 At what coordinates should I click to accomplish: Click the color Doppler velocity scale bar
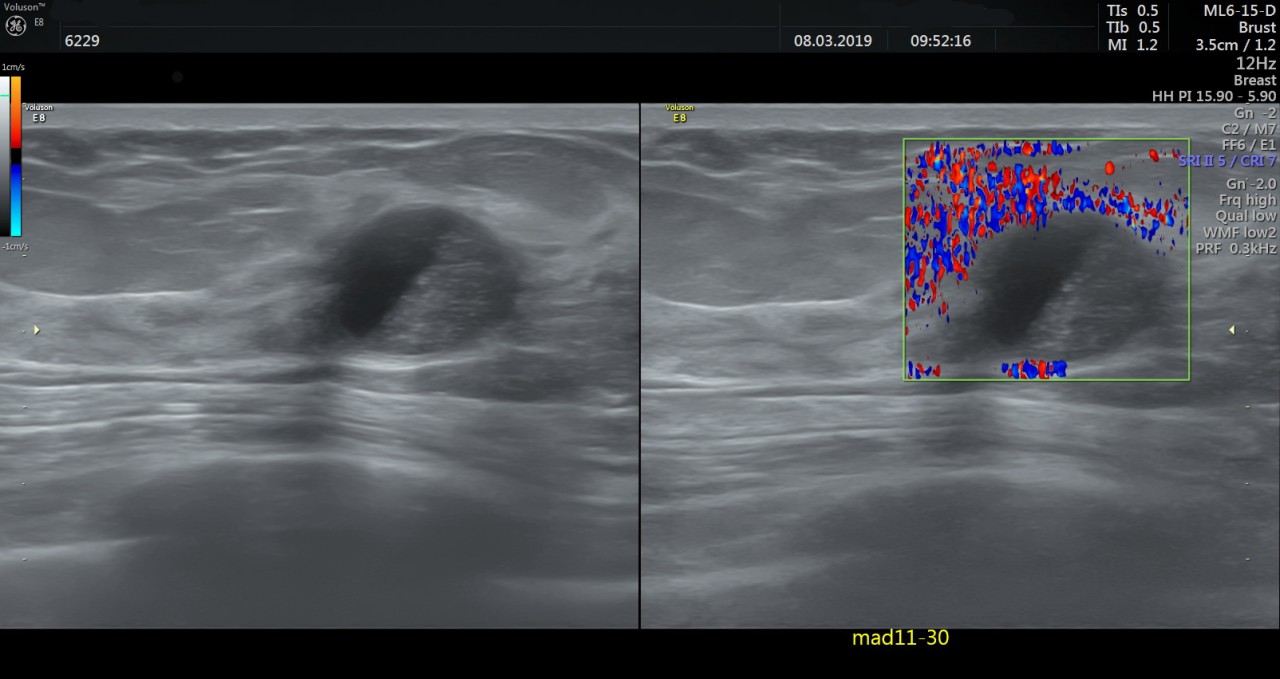[x=16, y=156]
